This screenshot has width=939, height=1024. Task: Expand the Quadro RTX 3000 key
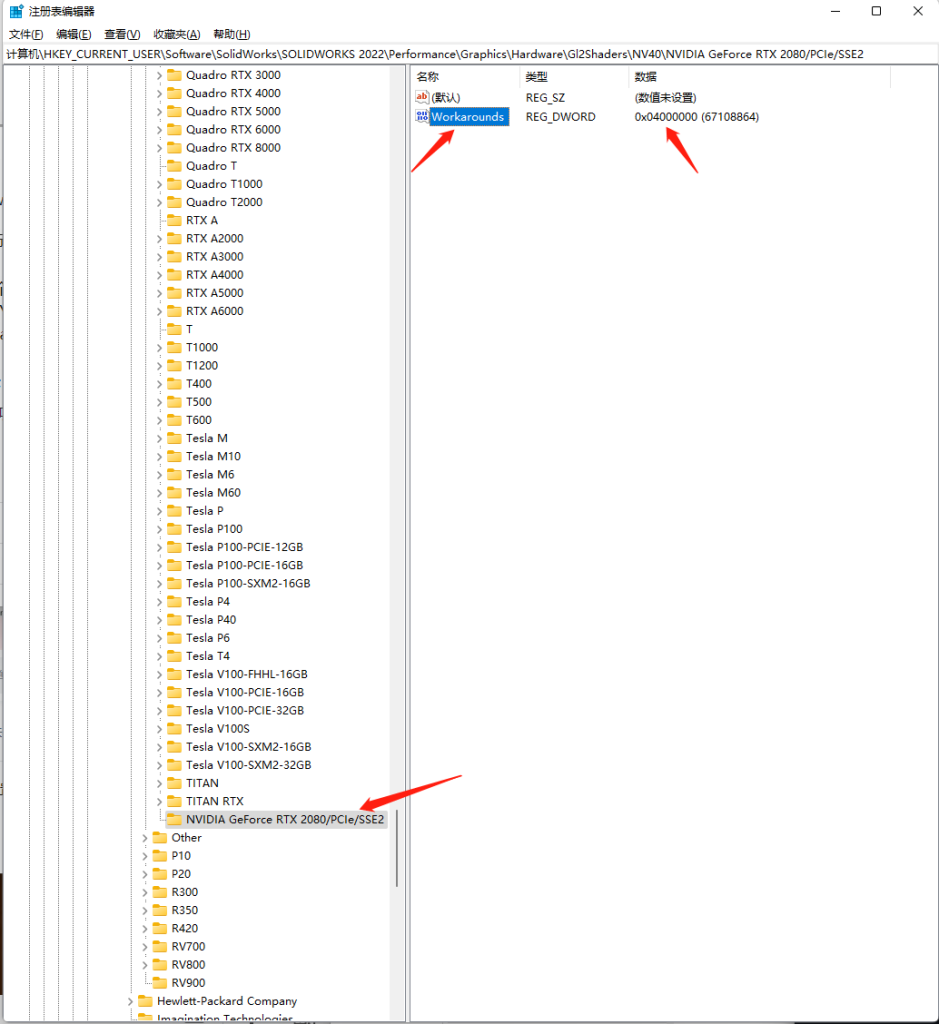pos(159,76)
